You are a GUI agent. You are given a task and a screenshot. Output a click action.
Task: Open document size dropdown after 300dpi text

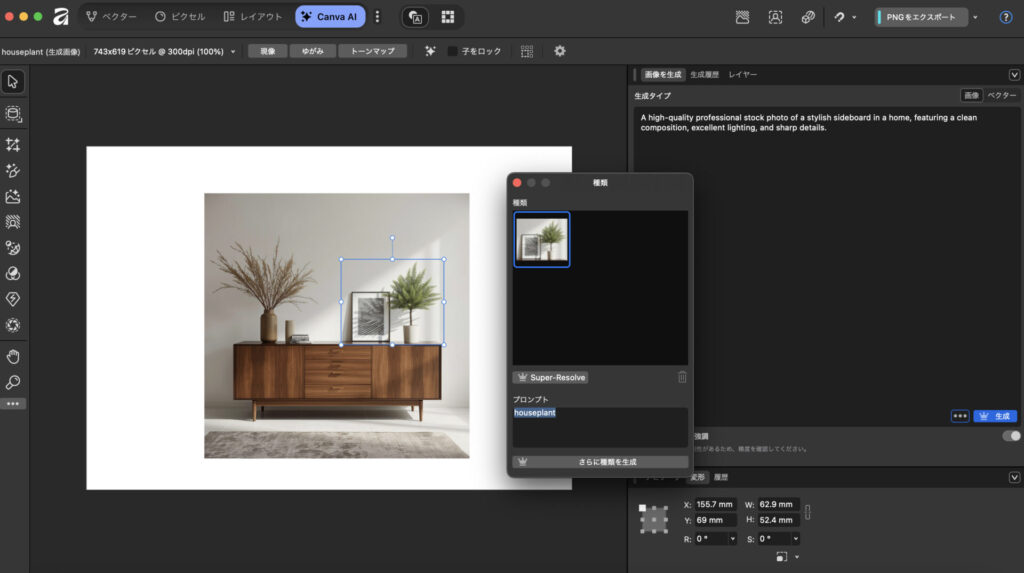(x=233, y=51)
